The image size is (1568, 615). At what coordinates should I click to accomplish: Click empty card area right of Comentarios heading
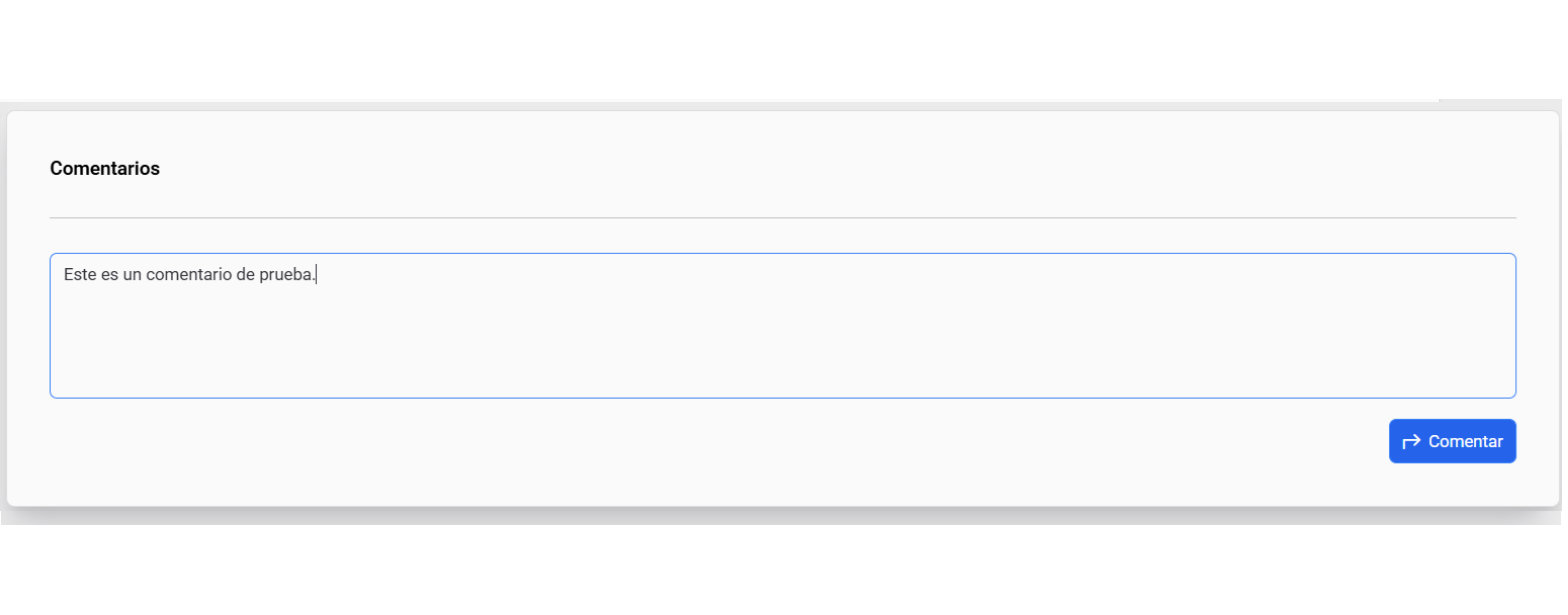(800, 168)
